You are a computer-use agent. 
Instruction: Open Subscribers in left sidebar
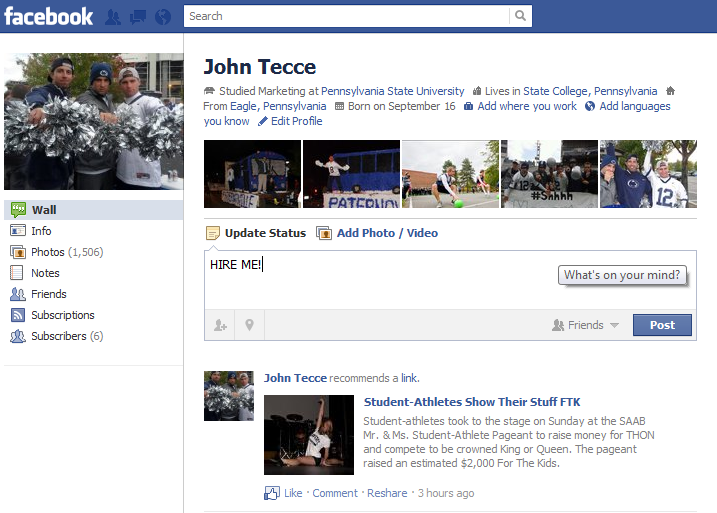click(59, 336)
